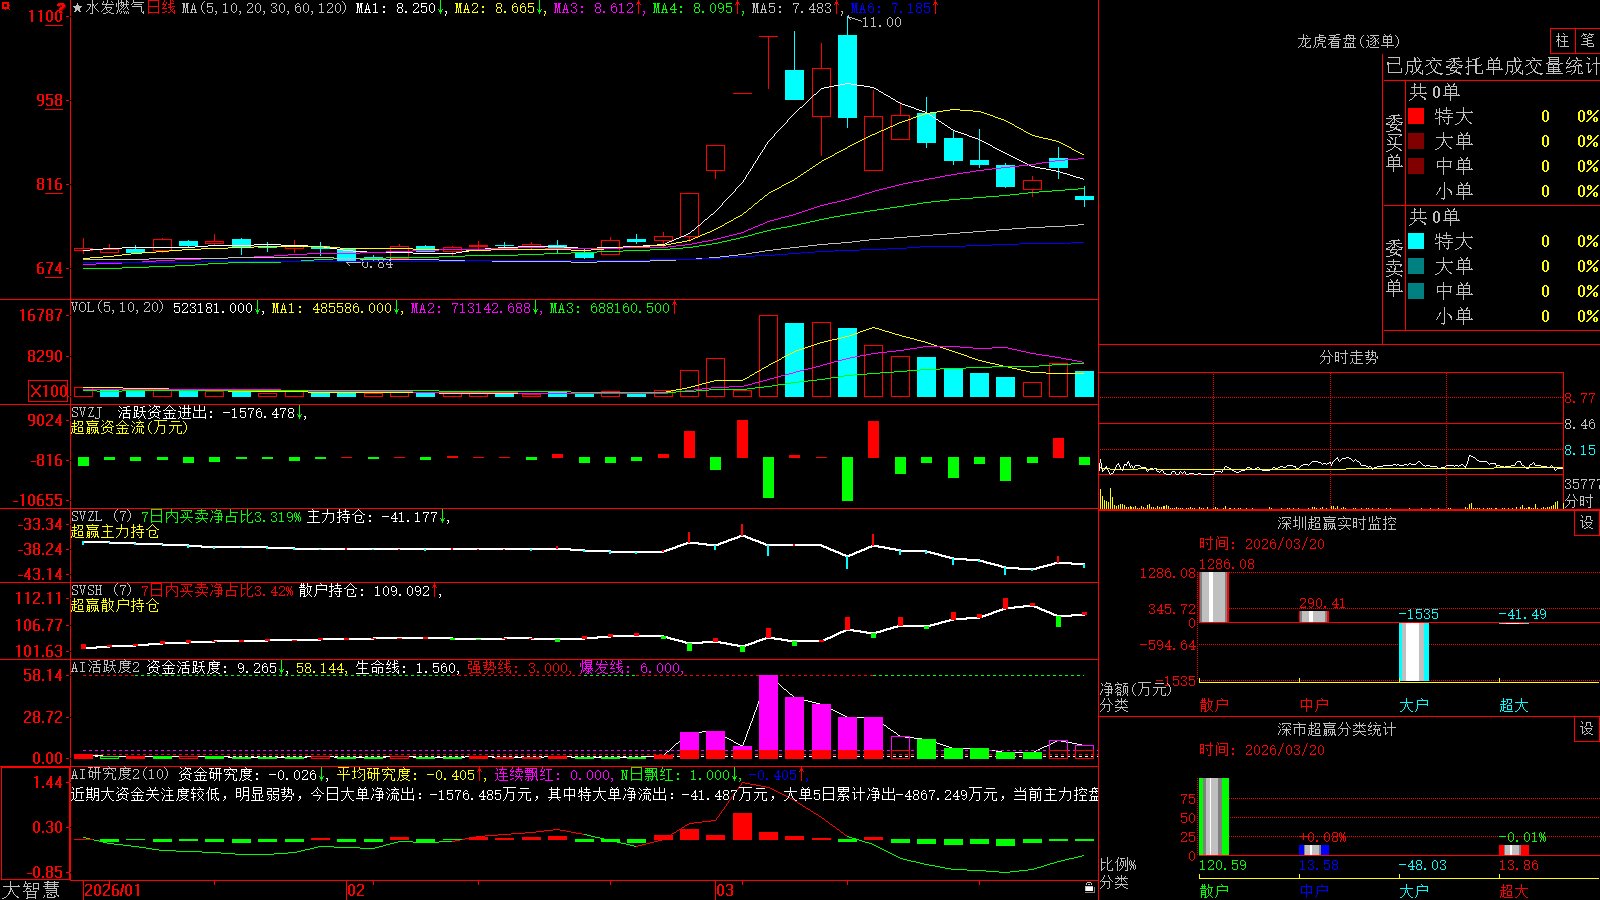Click the 中单 dark red swatch under 委买单
This screenshot has height=900, width=1600.
point(1416,166)
